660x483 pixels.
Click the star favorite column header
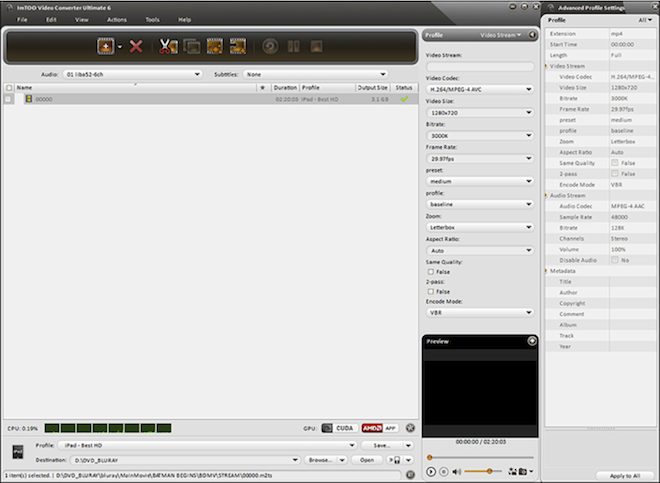coord(262,88)
